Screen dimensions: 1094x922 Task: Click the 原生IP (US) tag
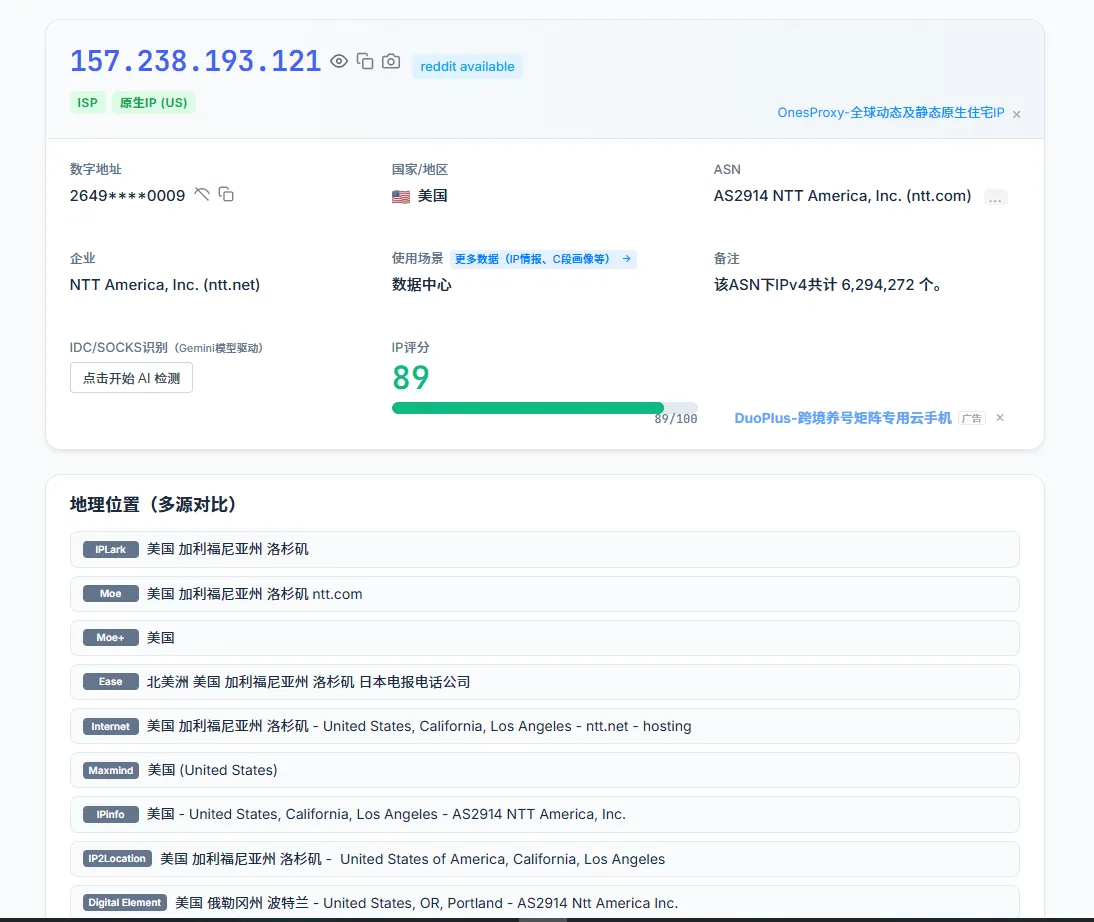[153, 103]
